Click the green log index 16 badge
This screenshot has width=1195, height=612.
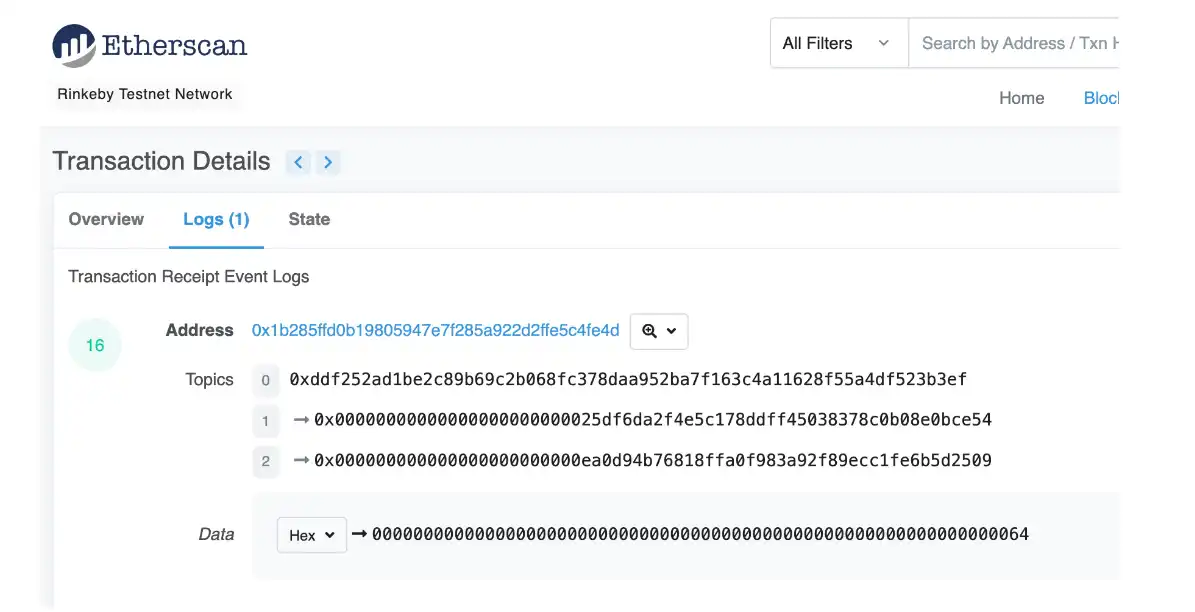point(95,346)
